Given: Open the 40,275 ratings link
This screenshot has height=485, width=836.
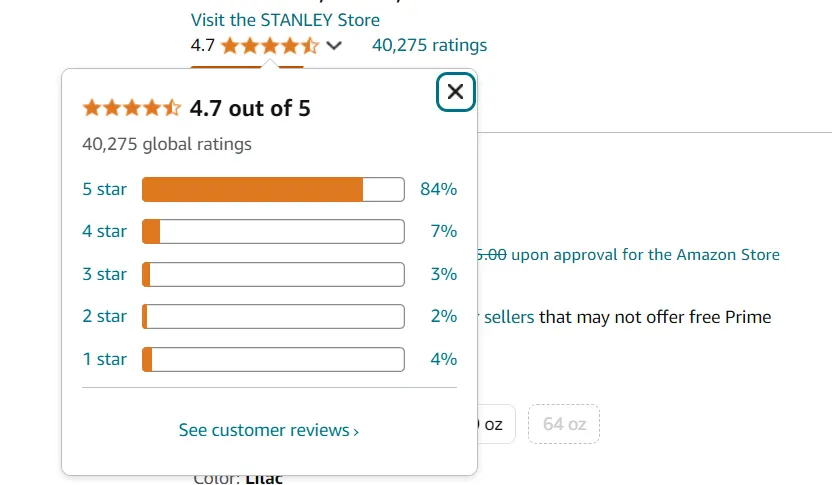Looking at the screenshot, I should [x=429, y=45].
